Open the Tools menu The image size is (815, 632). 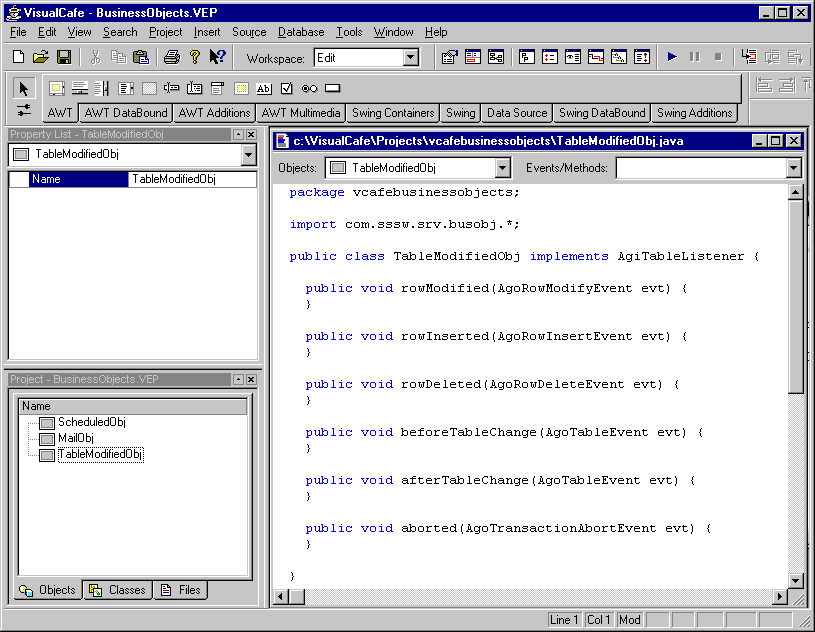click(349, 32)
